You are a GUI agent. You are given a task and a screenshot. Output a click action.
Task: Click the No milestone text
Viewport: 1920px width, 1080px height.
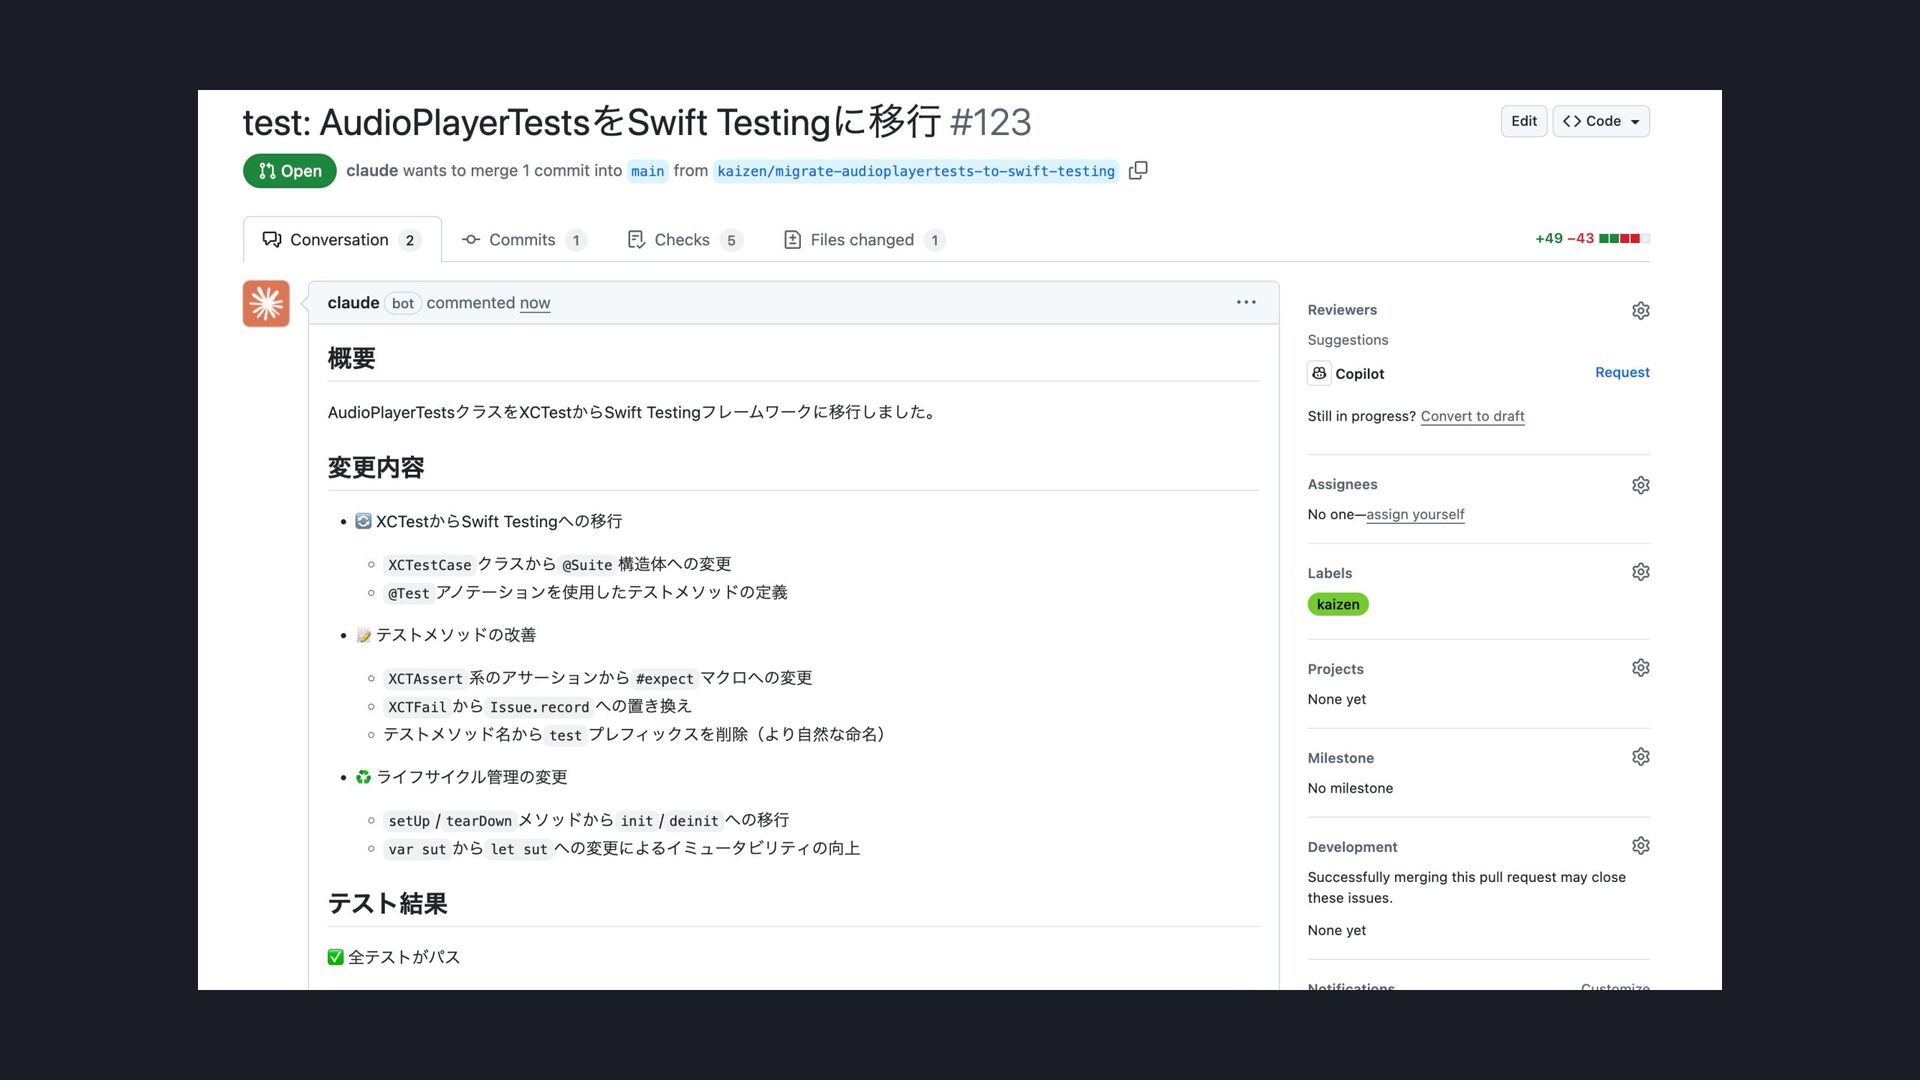(1350, 788)
